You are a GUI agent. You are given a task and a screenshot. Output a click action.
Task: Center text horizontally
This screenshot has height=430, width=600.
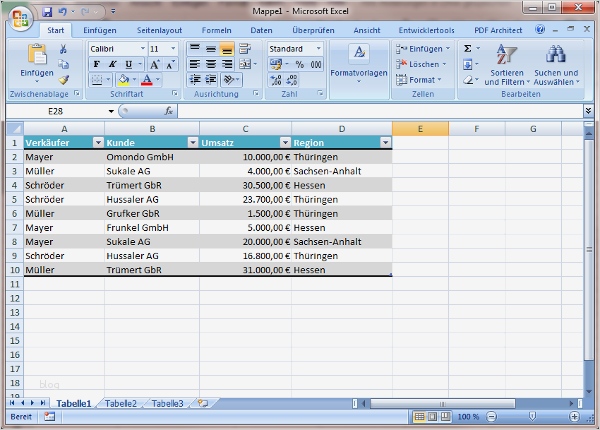pos(211,64)
